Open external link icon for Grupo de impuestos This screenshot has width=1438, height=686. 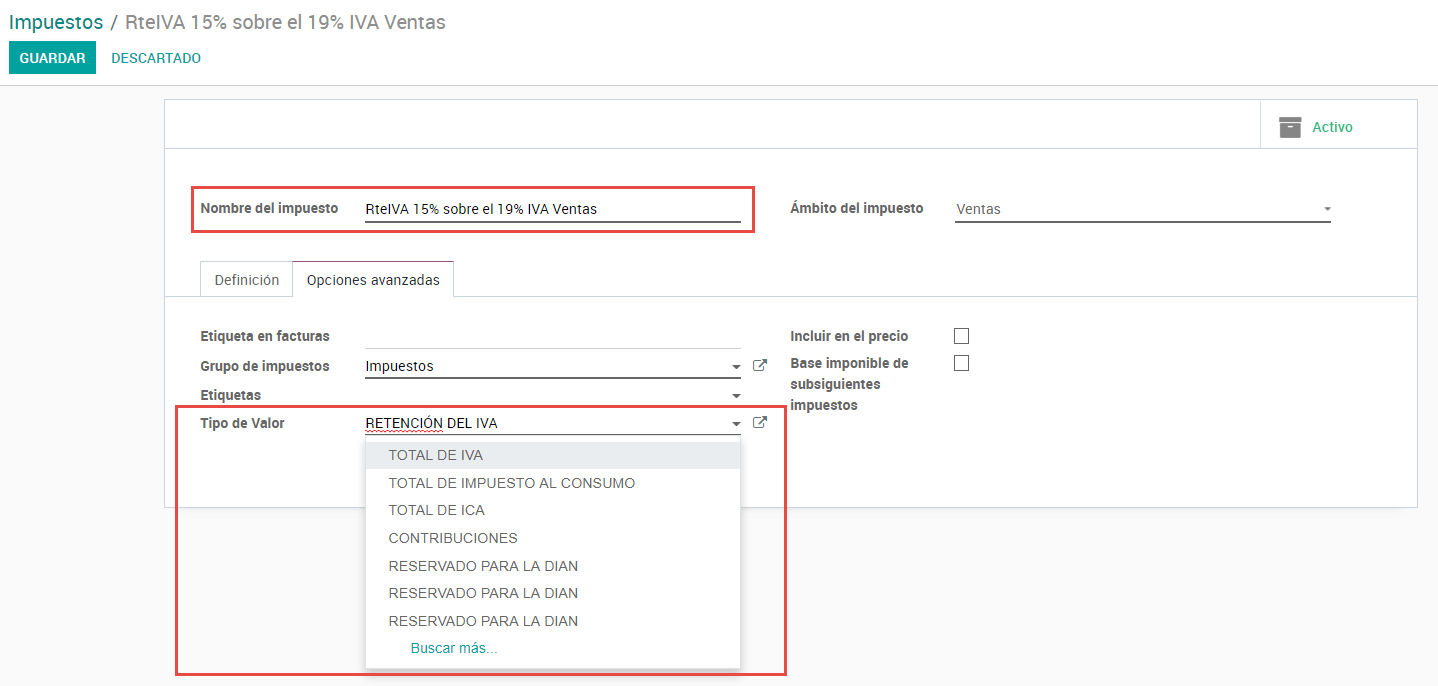760,366
